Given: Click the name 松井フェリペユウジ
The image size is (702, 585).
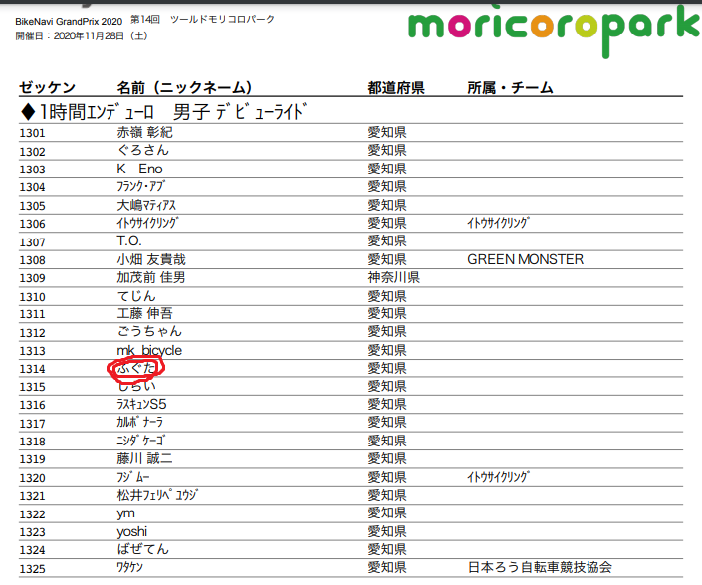Looking at the screenshot, I should coord(157,495).
